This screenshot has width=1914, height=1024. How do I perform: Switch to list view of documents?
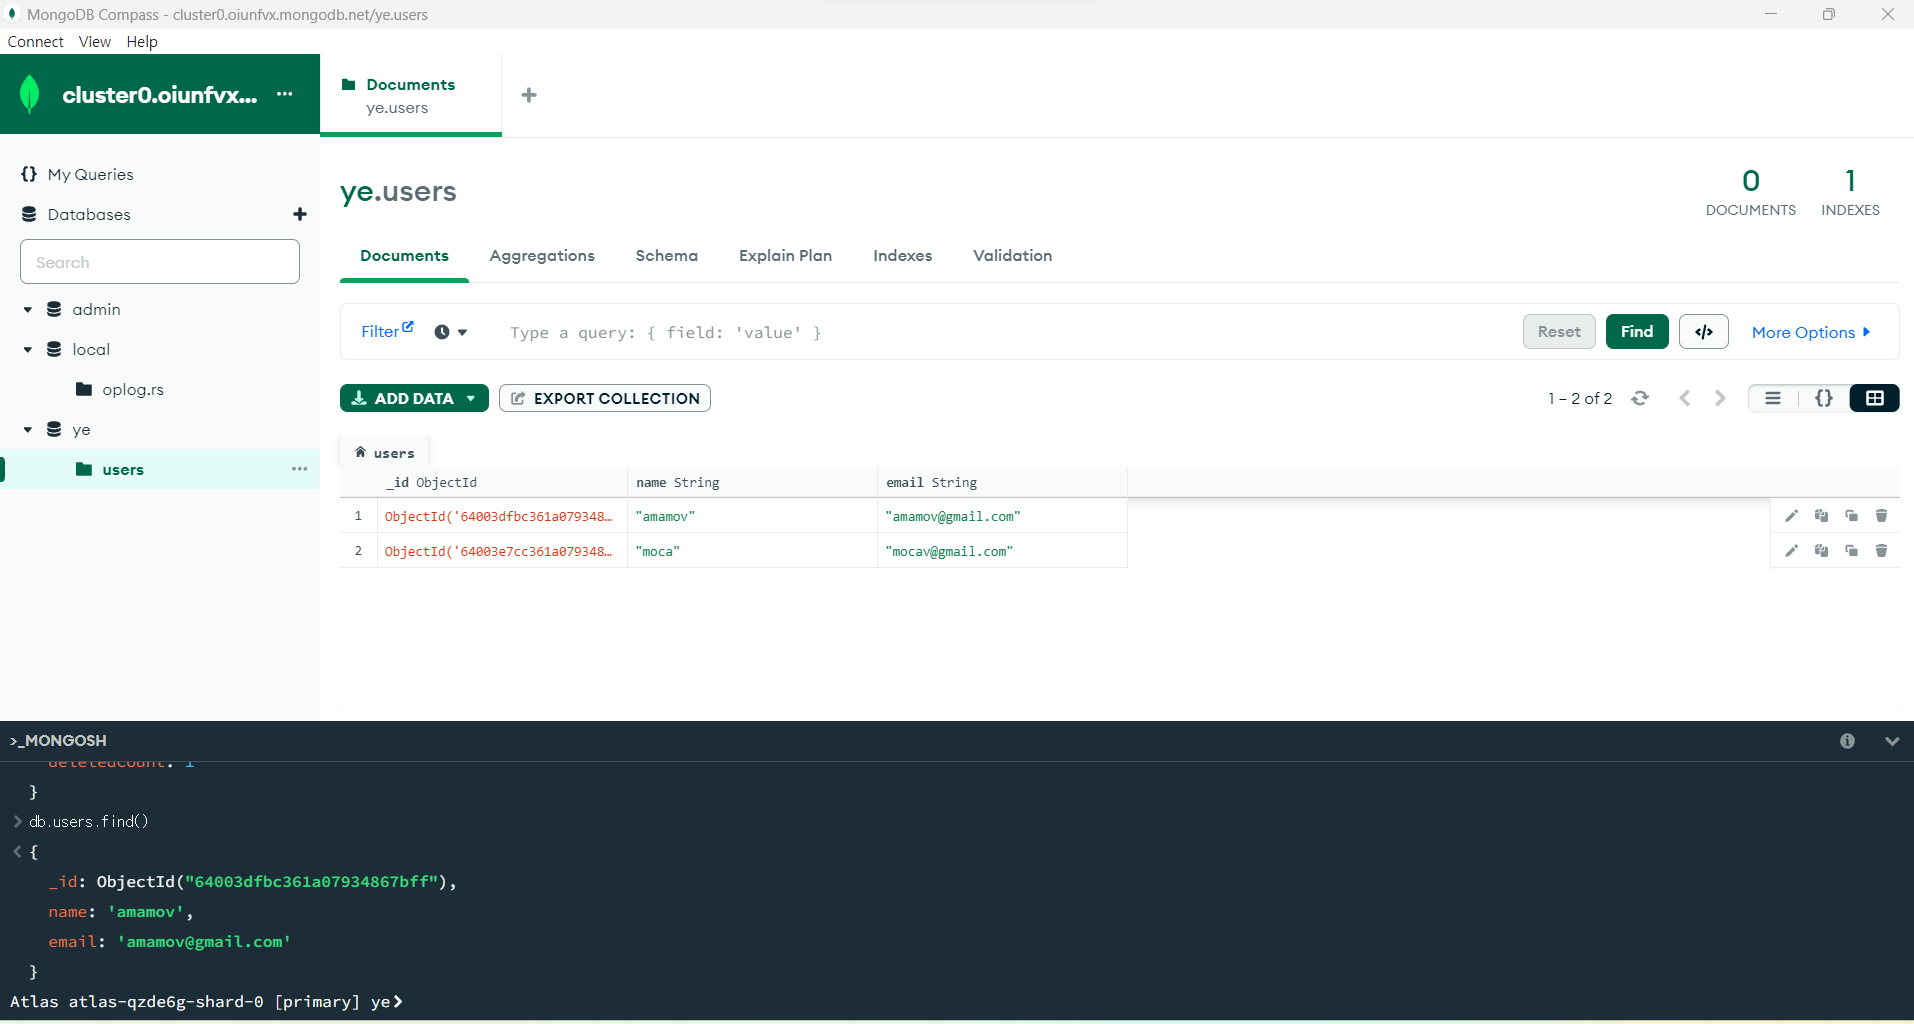(x=1773, y=398)
